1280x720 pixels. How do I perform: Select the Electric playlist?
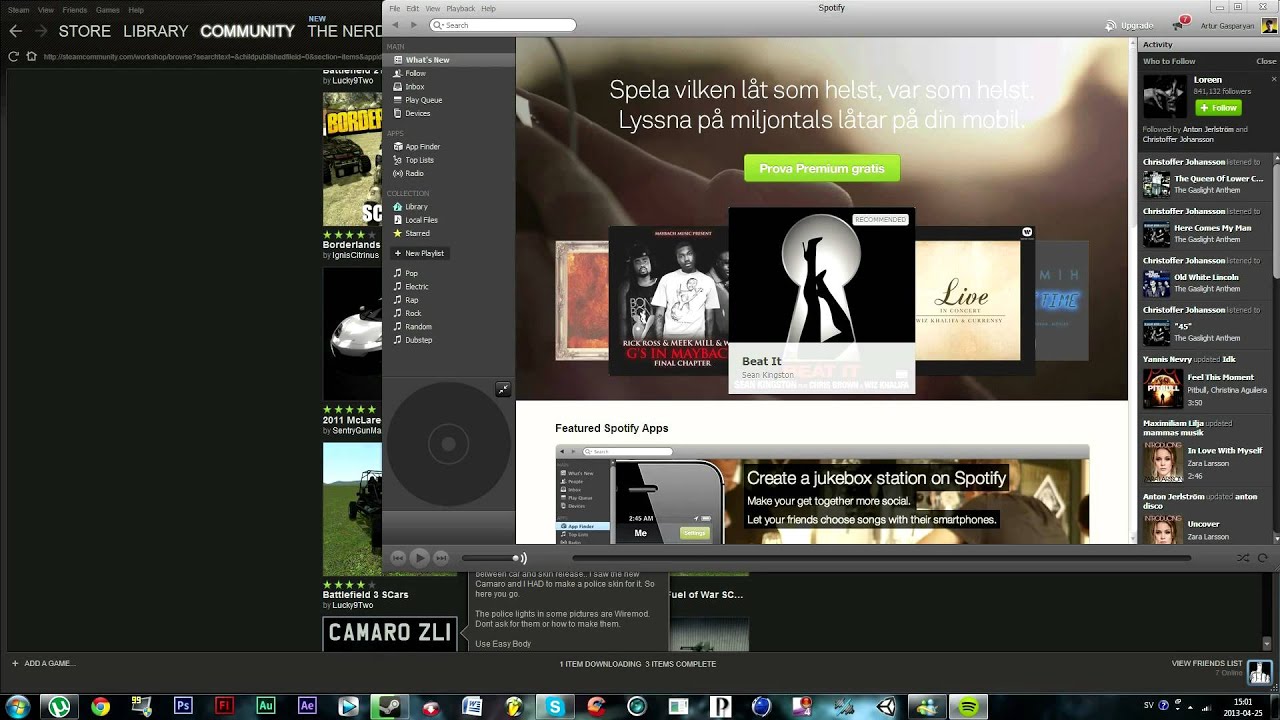pyautogui.click(x=448, y=287)
